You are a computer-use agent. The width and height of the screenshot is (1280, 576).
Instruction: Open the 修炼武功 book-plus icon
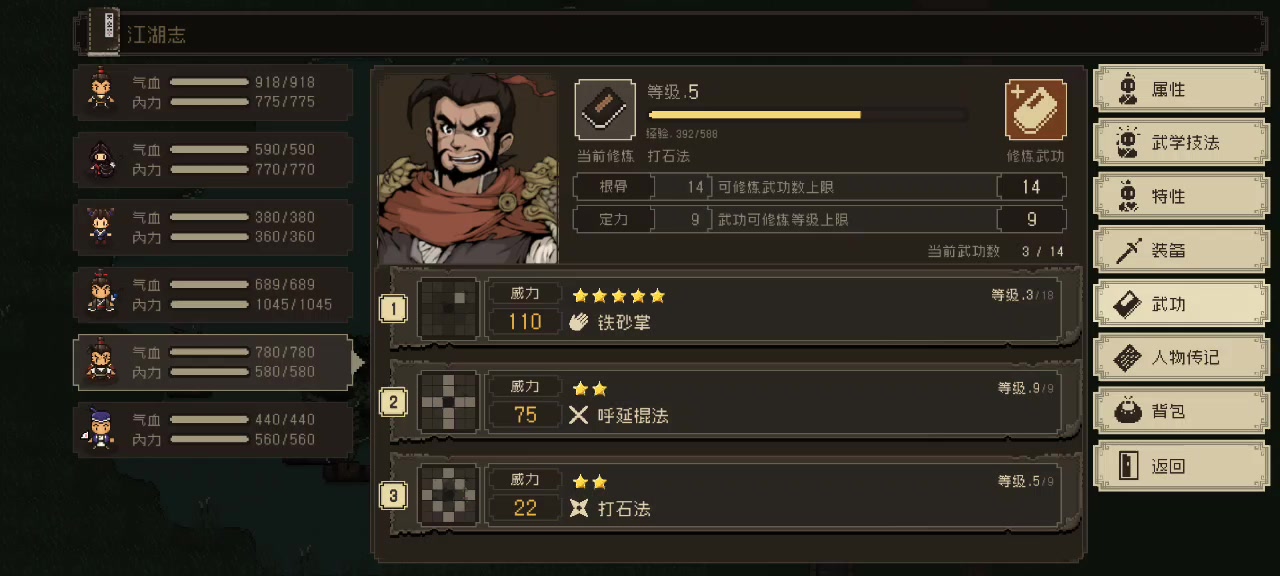click(x=1035, y=110)
